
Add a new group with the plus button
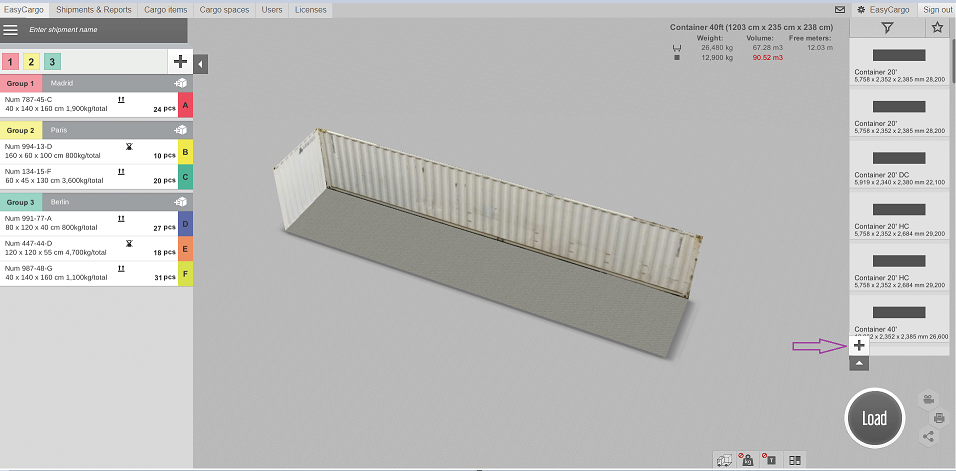click(x=180, y=61)
